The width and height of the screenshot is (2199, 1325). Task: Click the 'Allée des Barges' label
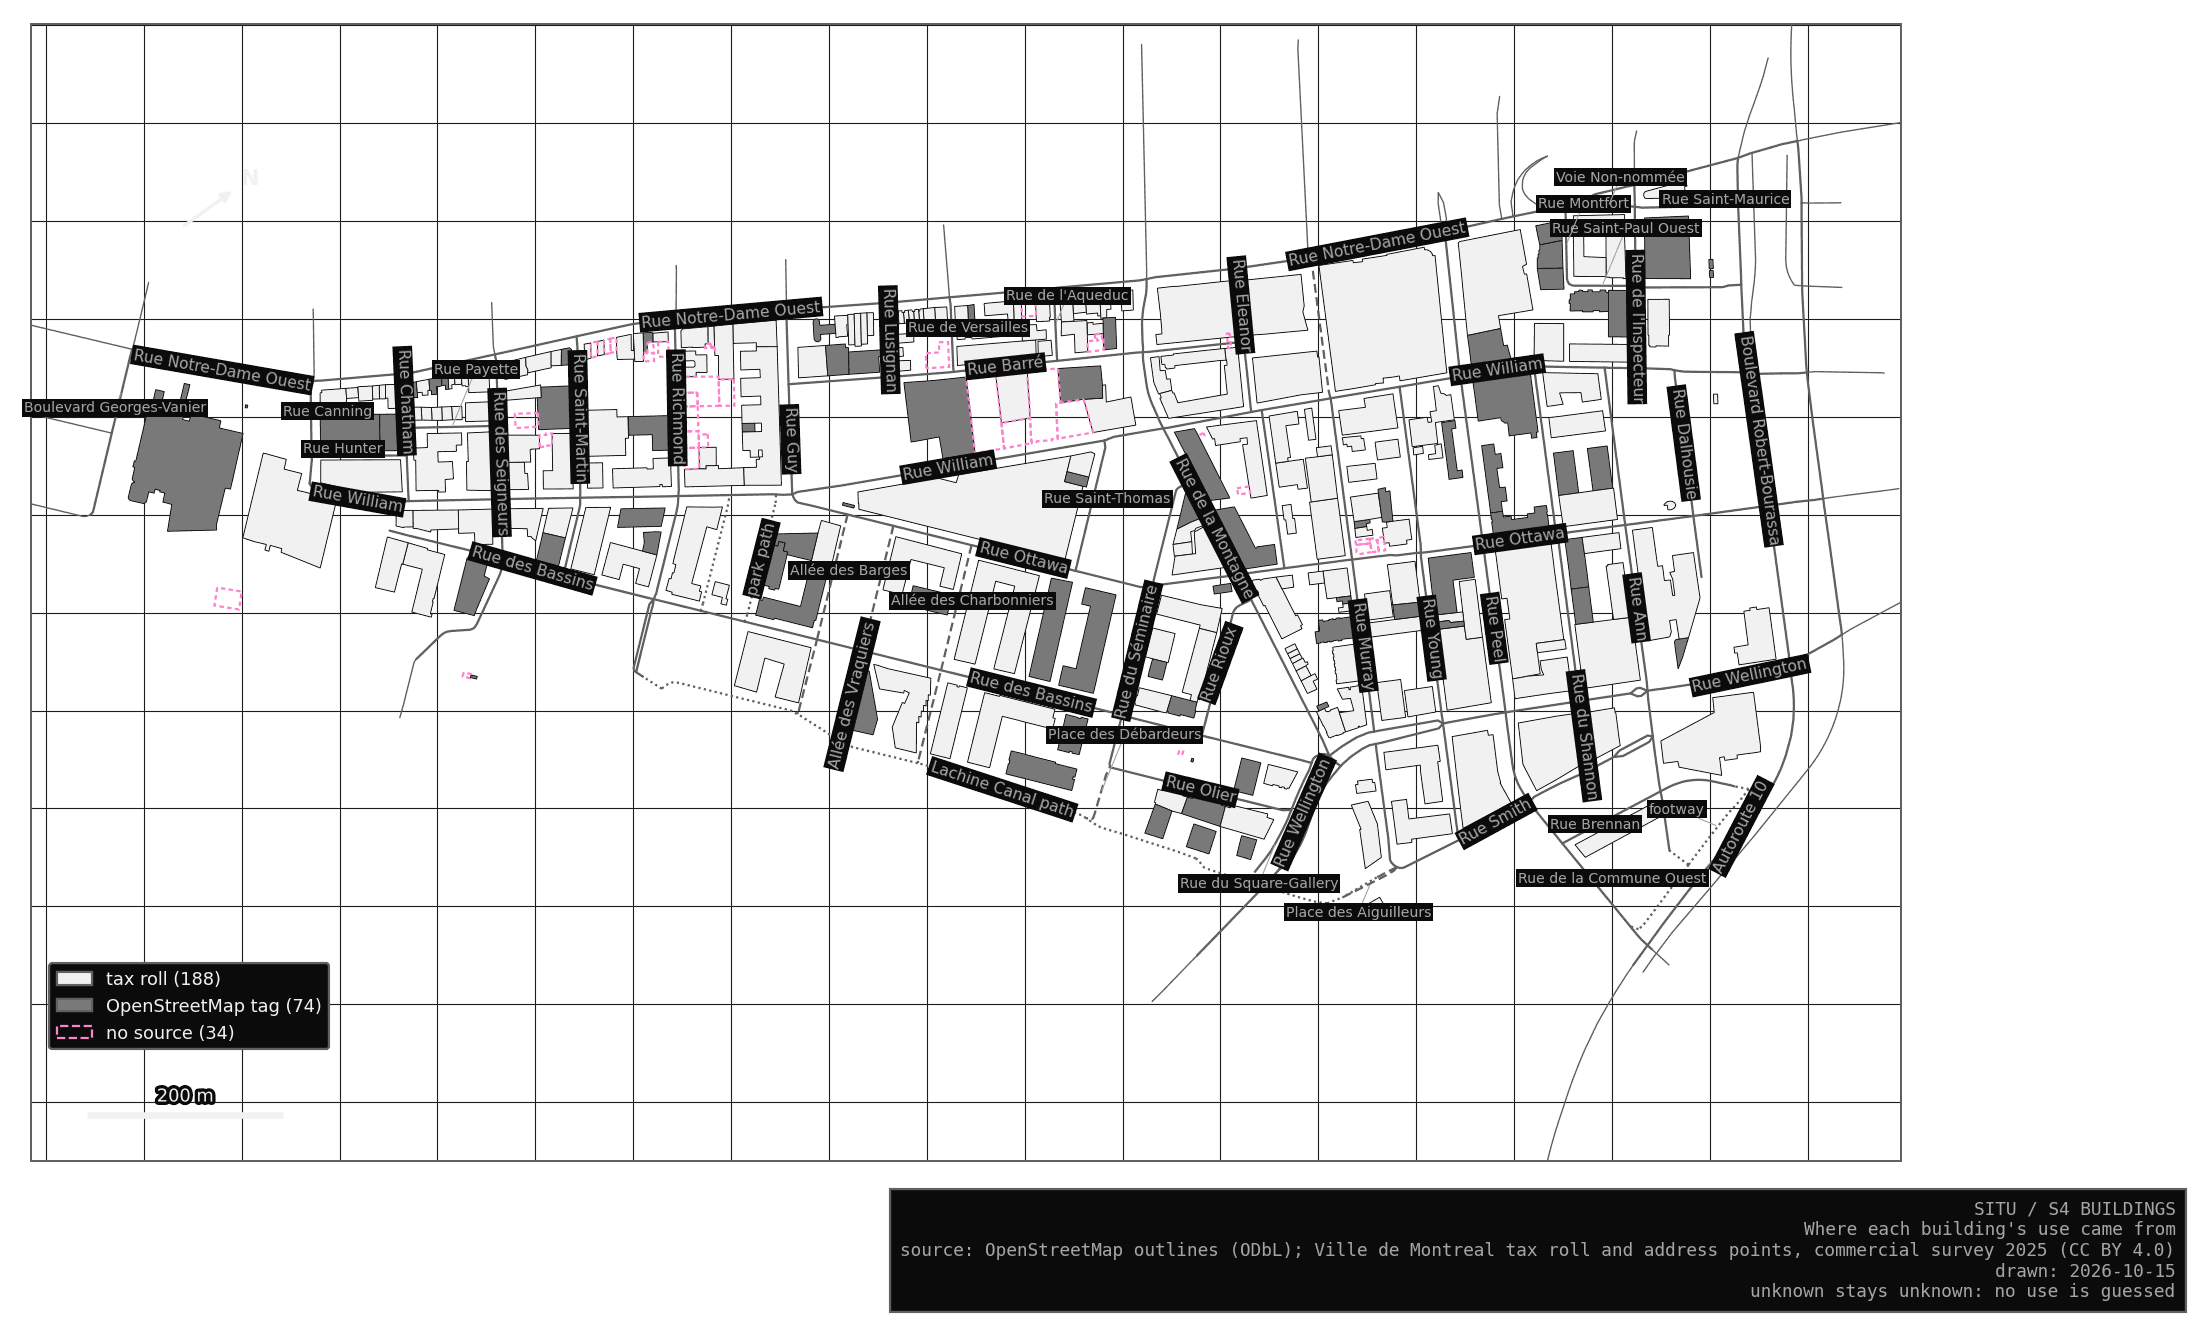click(x=849, y=571)
